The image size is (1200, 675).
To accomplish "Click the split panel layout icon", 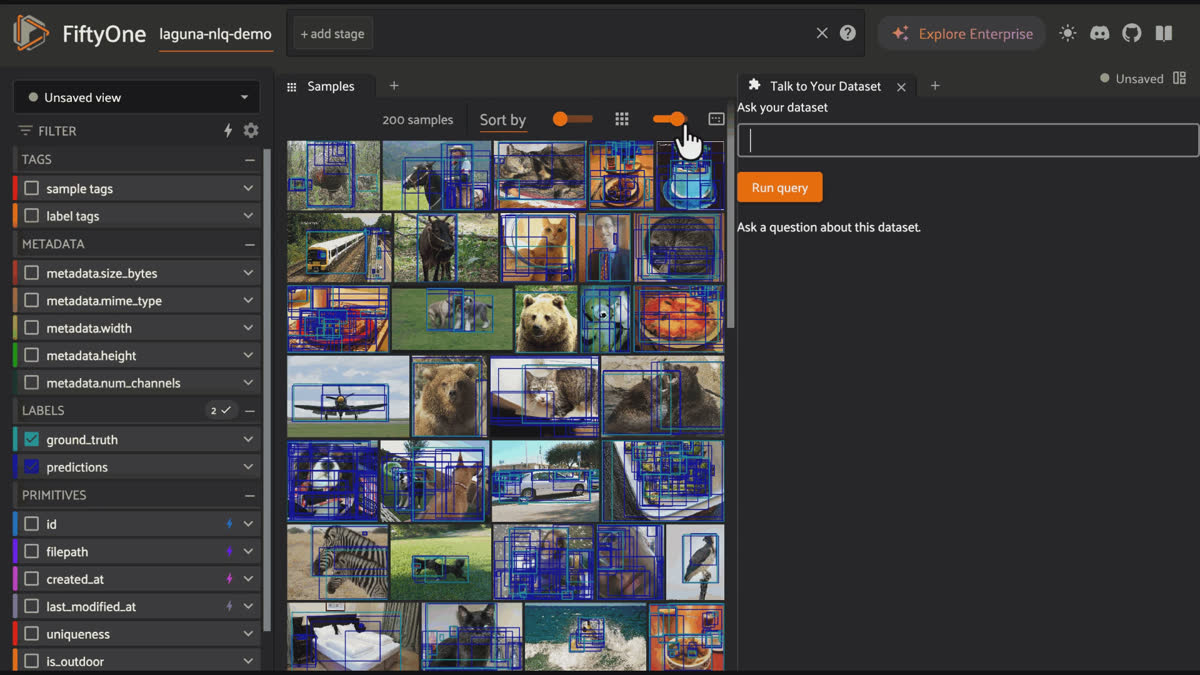I will click(1180, 78).
